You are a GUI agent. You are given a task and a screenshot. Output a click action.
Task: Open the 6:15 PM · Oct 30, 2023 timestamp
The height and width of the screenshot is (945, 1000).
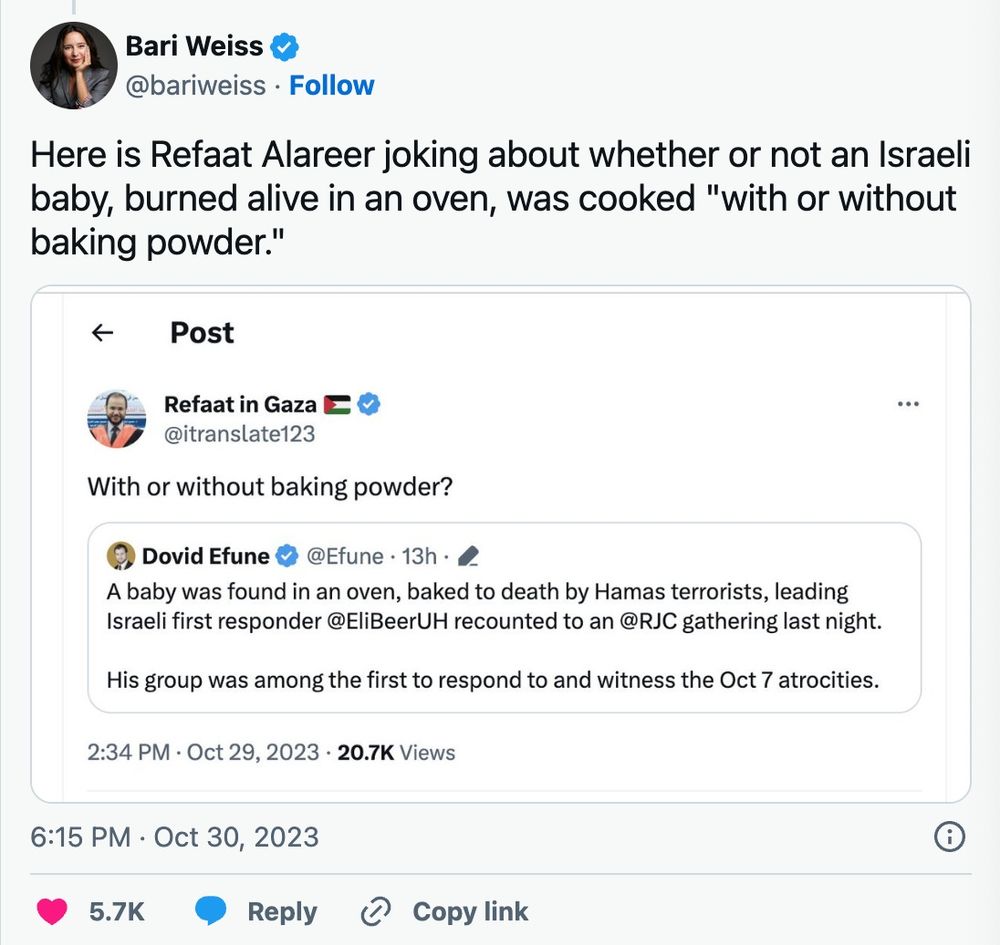[x=174, y=837]
